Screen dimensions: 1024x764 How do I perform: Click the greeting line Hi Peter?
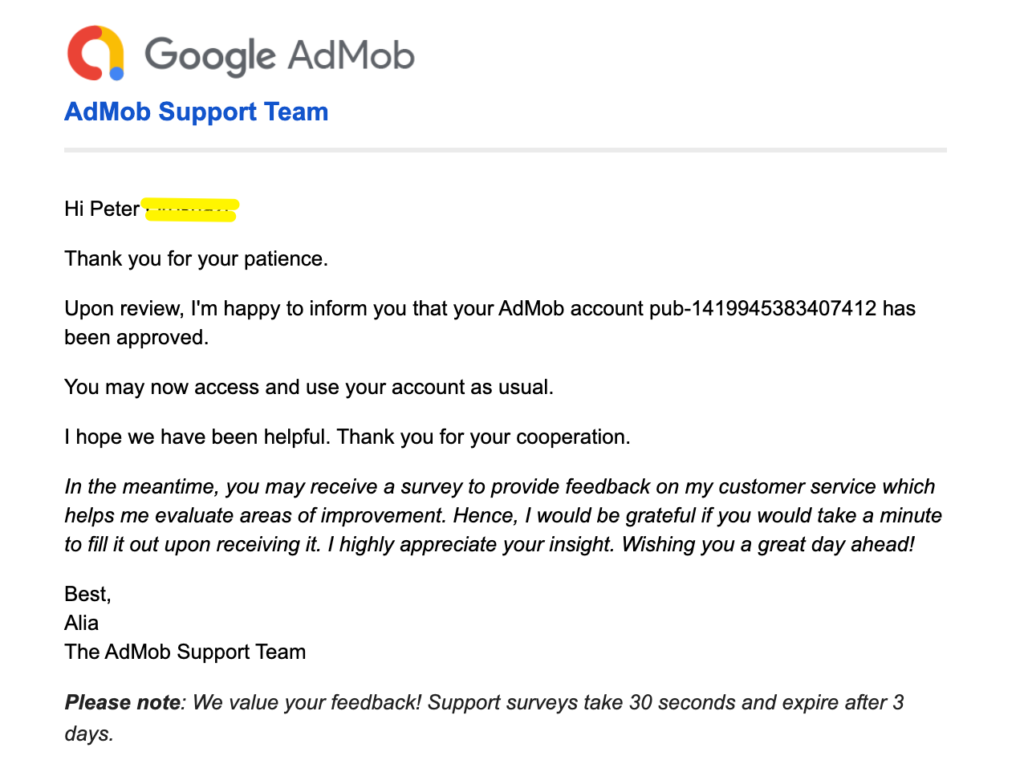tap(102, 209)
